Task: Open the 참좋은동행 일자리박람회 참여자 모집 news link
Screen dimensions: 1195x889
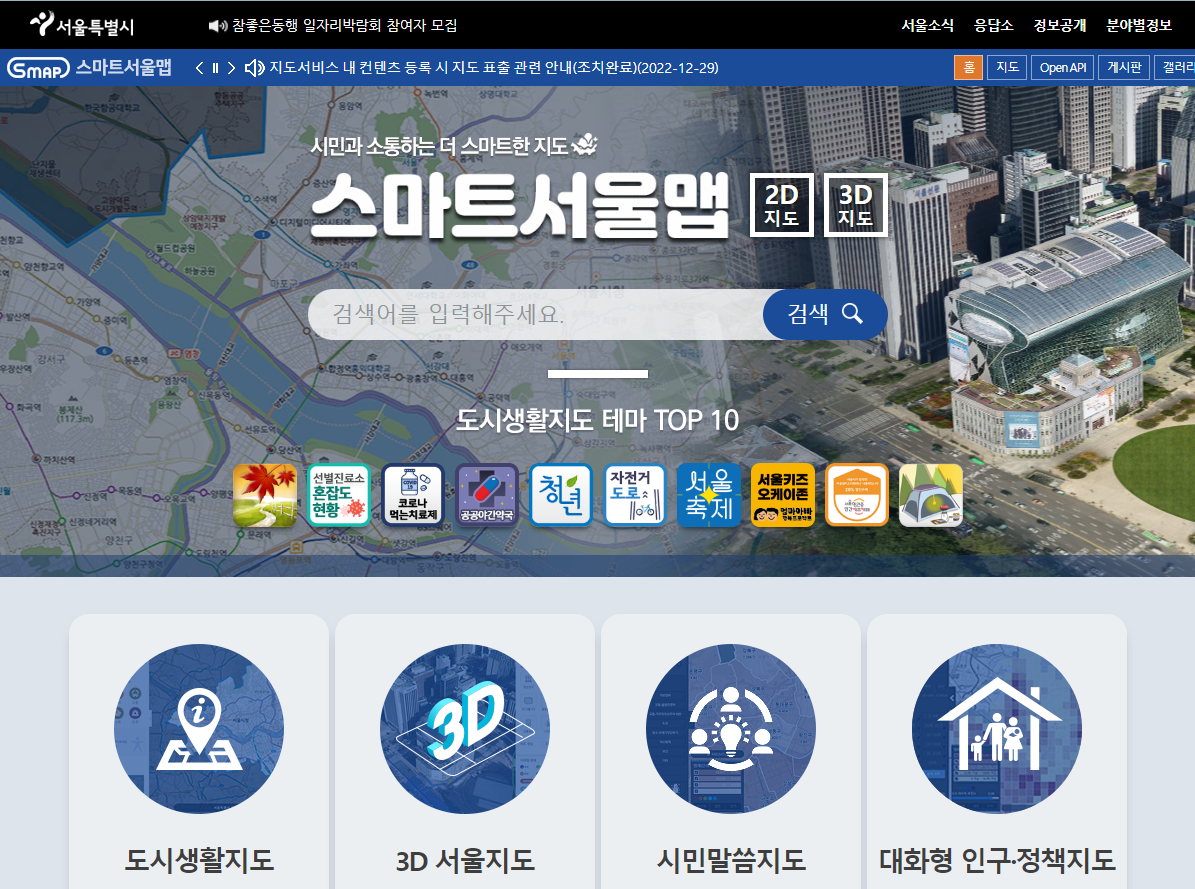Action: [x=344, y=25]
